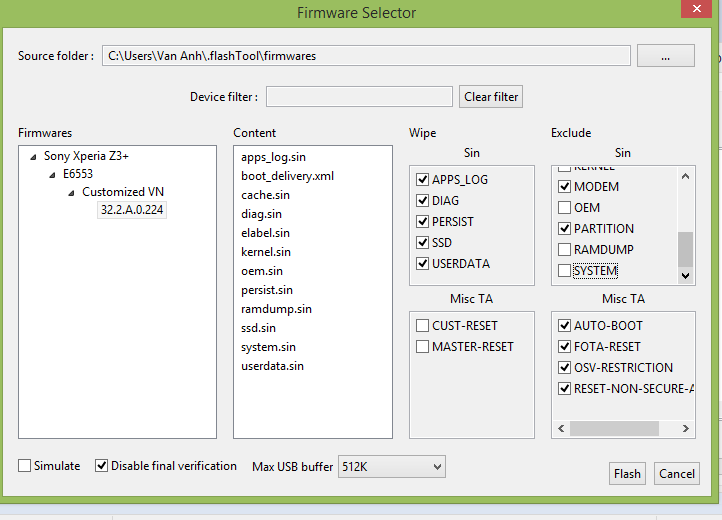Click the browse button for source folder
Image resolution: width=722 pixels, height=520 pixels.
pyautogui.click(x=665, y=56)
